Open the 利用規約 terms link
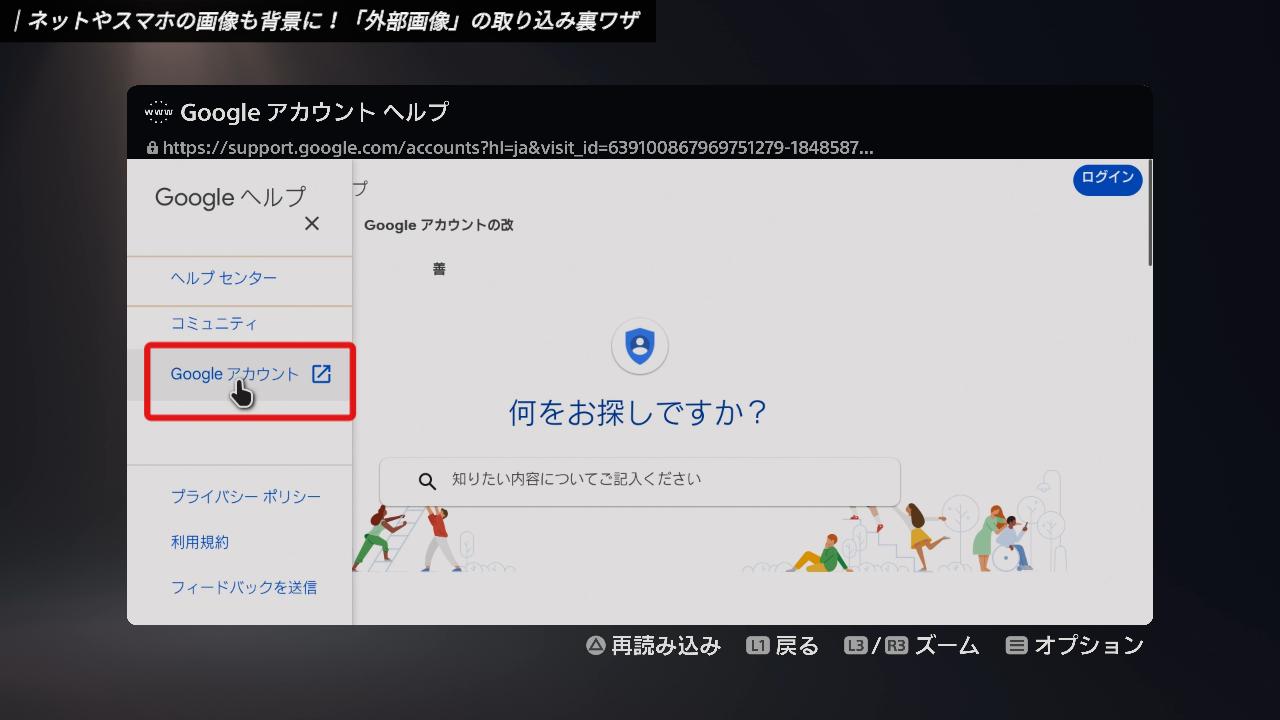 pos(199,542)
